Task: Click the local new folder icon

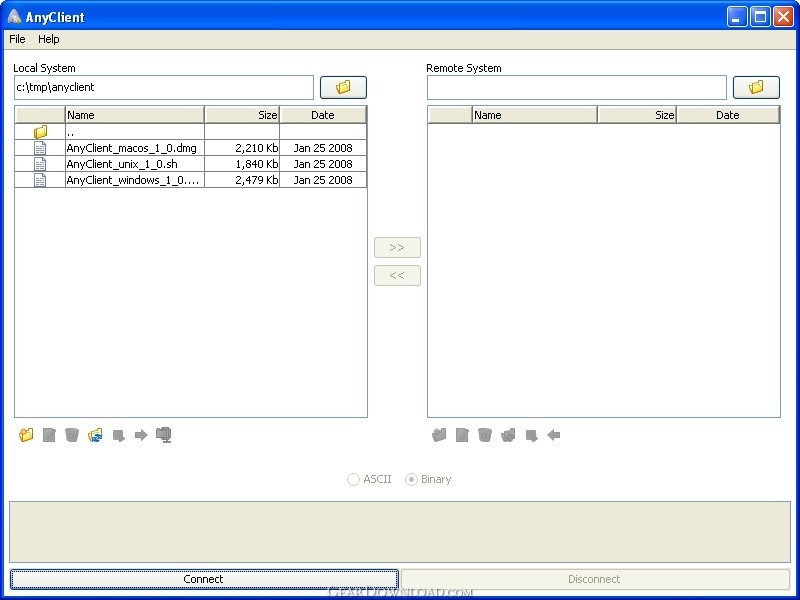Action: pos(26,435)
